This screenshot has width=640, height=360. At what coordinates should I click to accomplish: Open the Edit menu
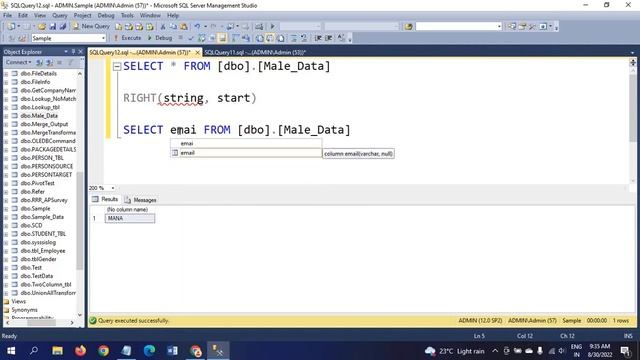click(x=23, y=15)
